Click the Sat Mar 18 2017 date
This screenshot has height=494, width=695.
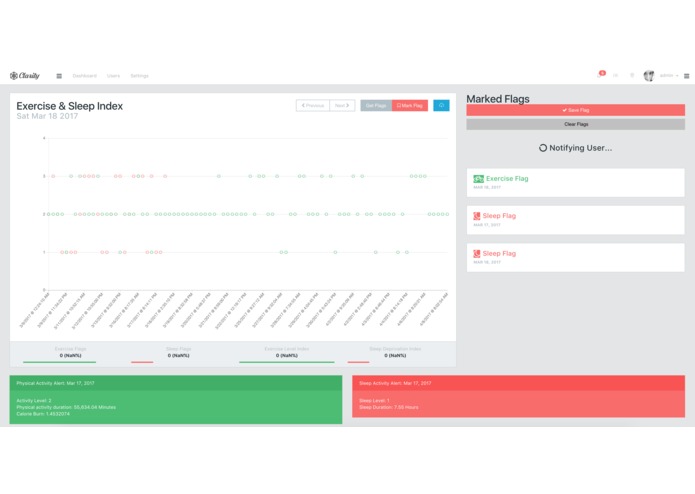click(x=47, y=116)
